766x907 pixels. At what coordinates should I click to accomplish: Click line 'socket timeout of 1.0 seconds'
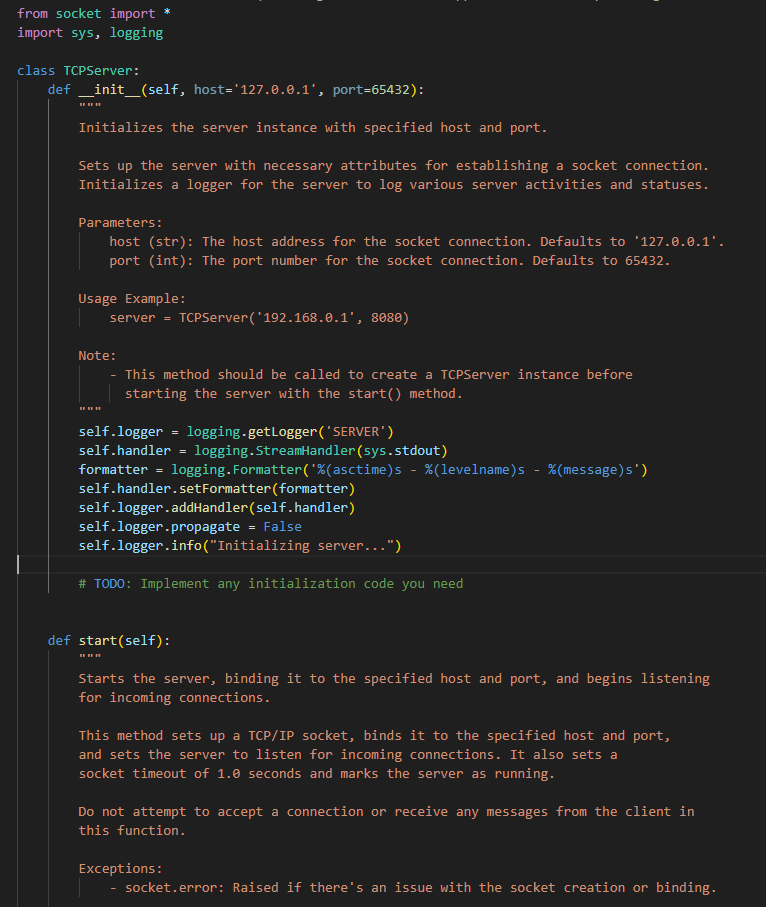tap(316, 774)
